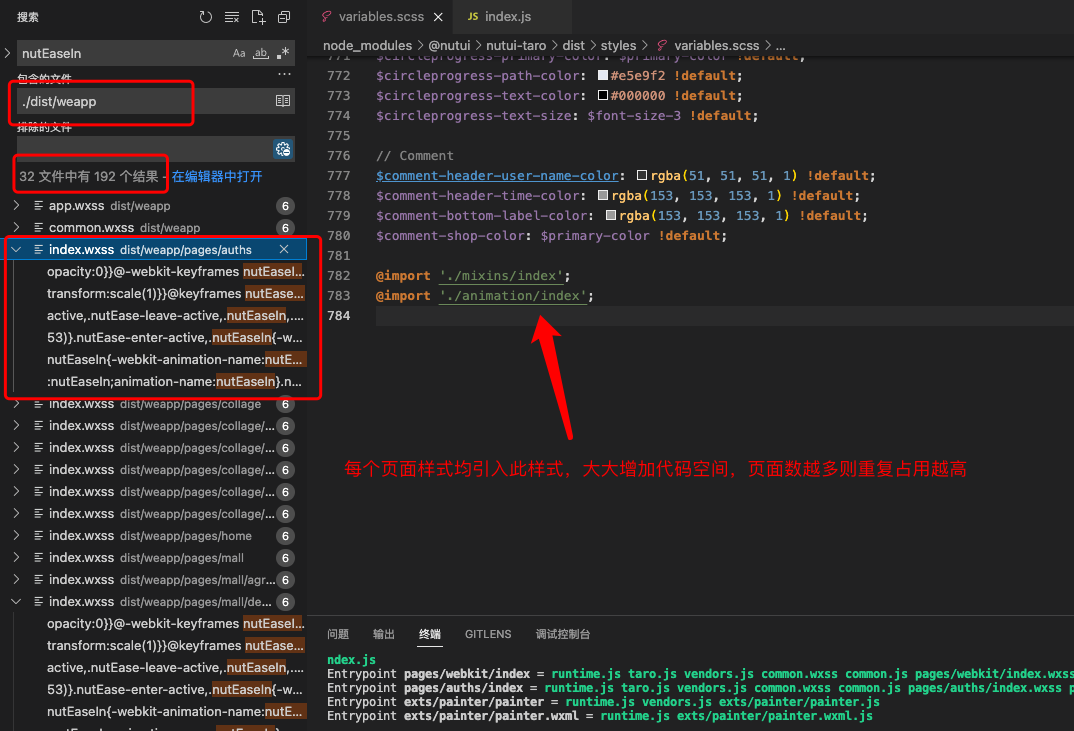
Task: Expand the replace field chevron
Action: point(8,53)
